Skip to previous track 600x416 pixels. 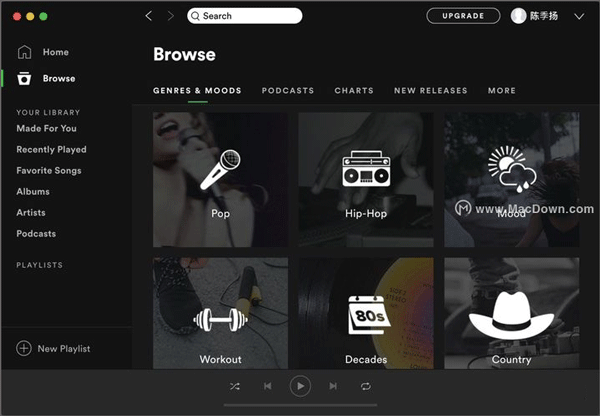pos(267,386)
